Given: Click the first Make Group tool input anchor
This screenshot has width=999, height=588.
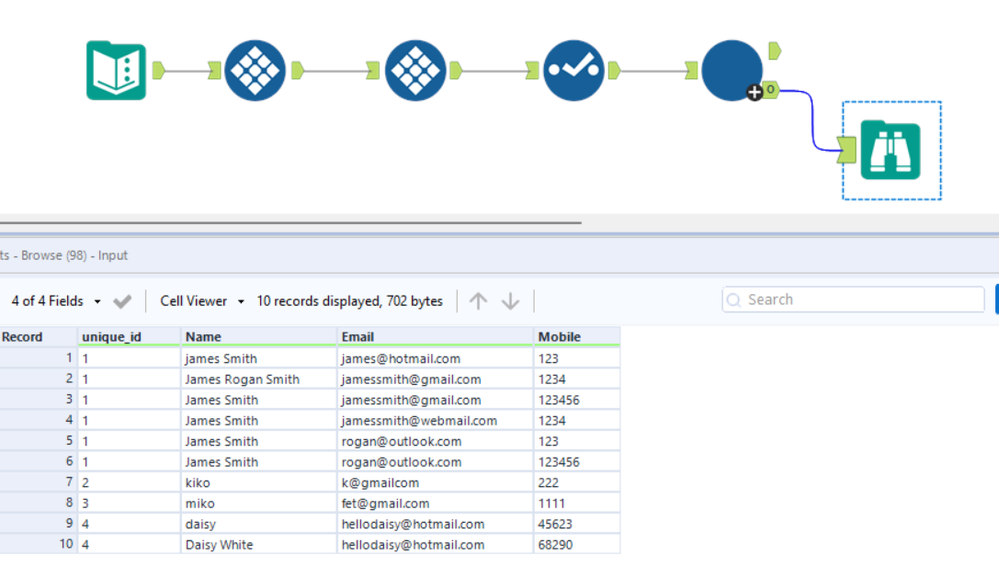Looking at the screenshot, I should (214, 71).
